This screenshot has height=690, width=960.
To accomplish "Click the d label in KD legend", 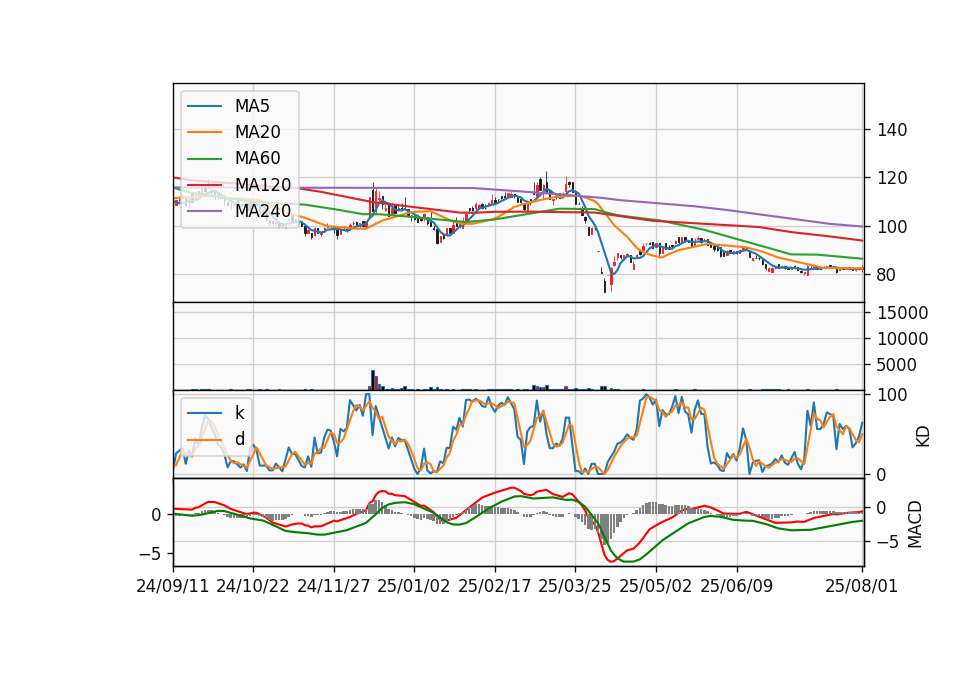I will click(239, 439).
